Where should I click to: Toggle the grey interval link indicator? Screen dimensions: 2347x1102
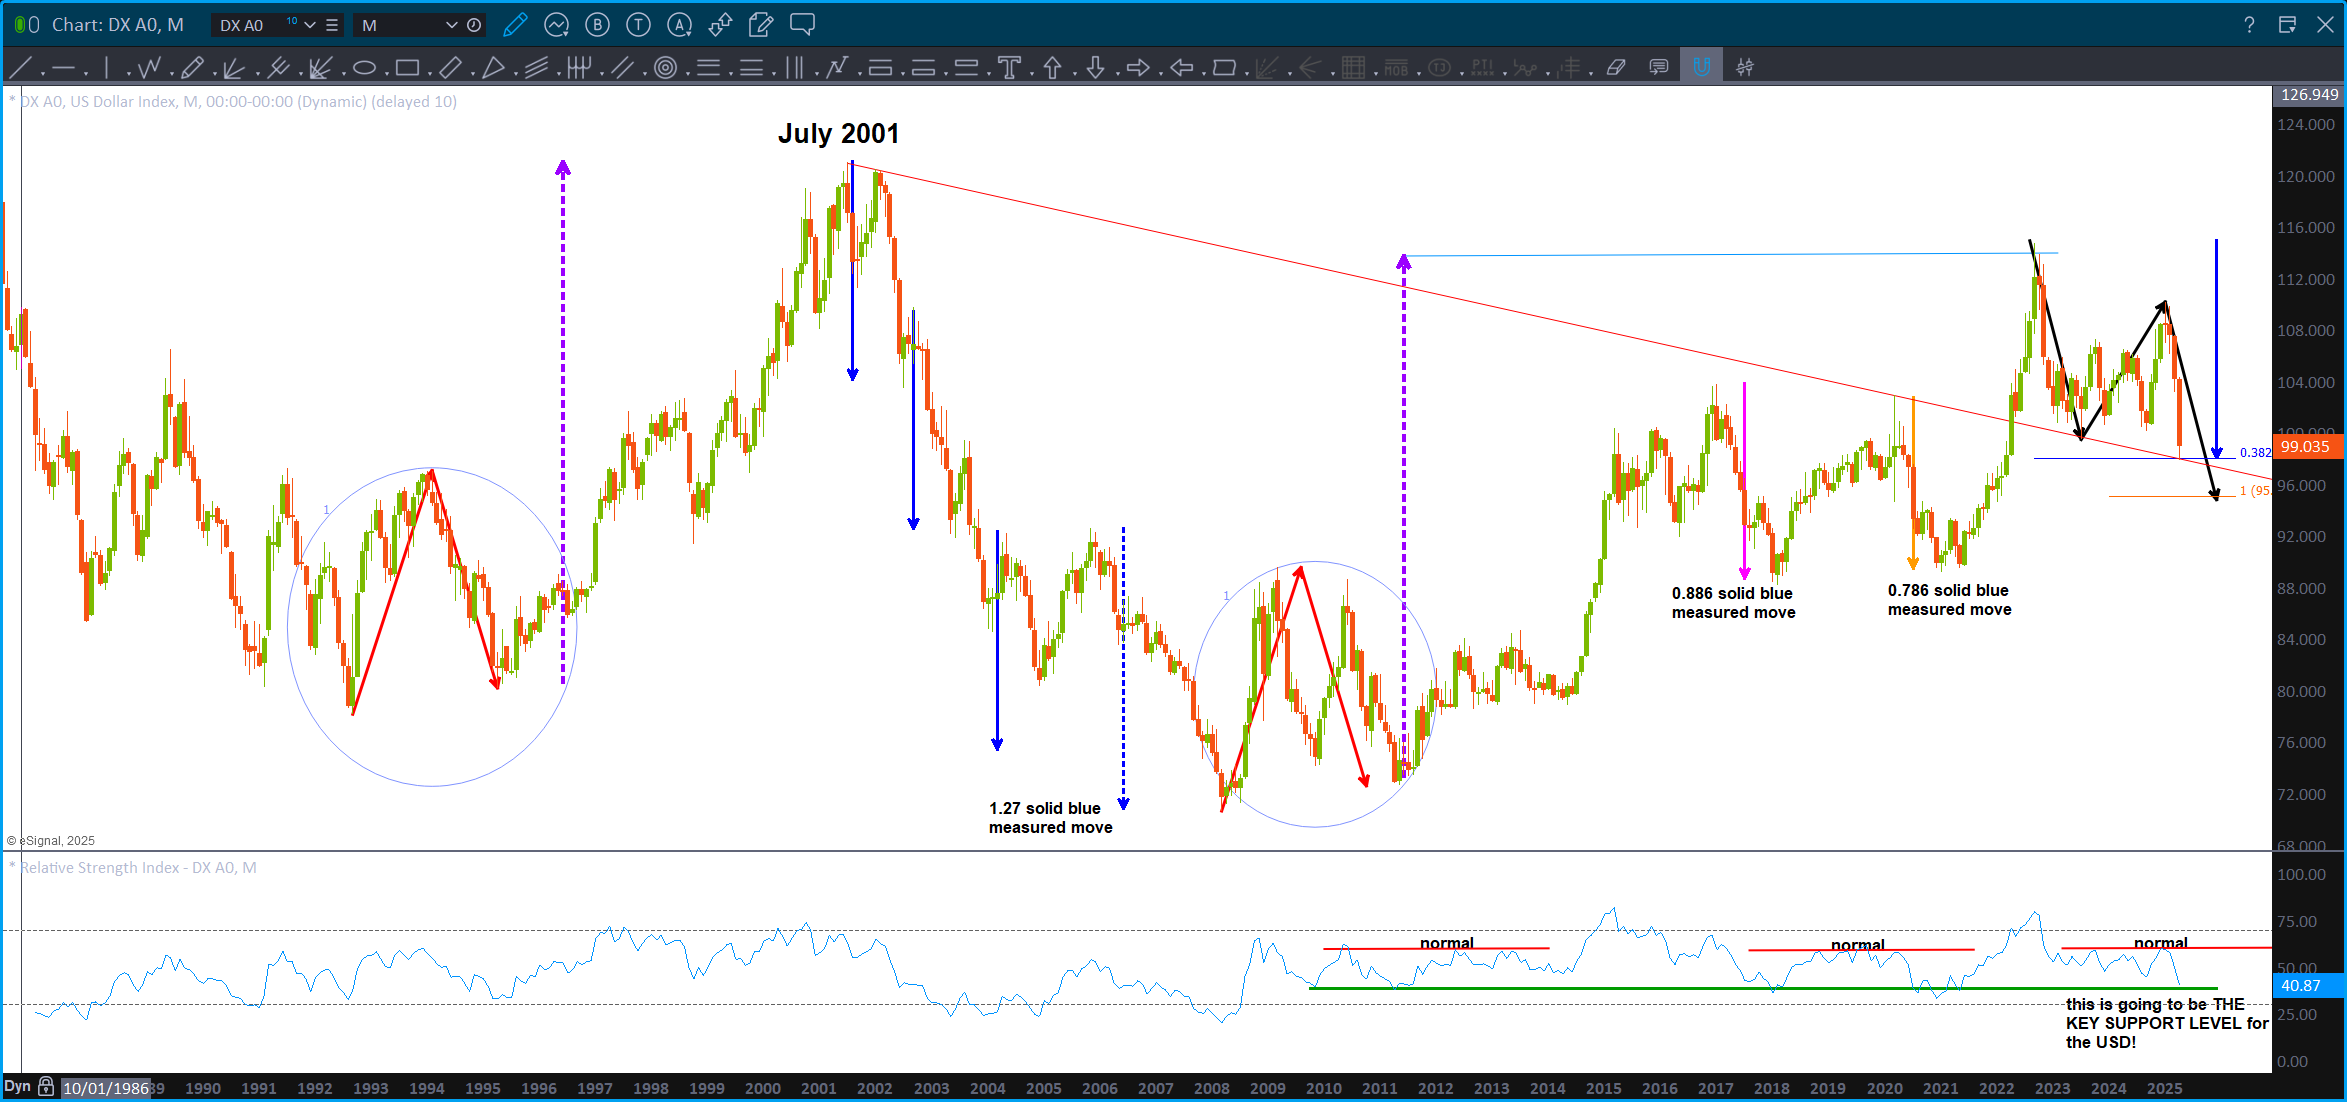click(34, 25)
